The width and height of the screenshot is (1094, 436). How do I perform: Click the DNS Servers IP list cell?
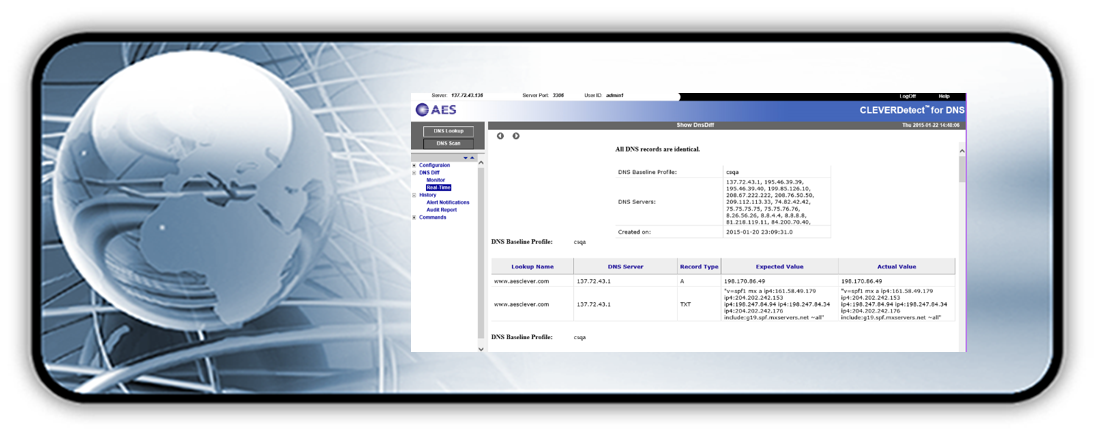(x=777, y=202)
